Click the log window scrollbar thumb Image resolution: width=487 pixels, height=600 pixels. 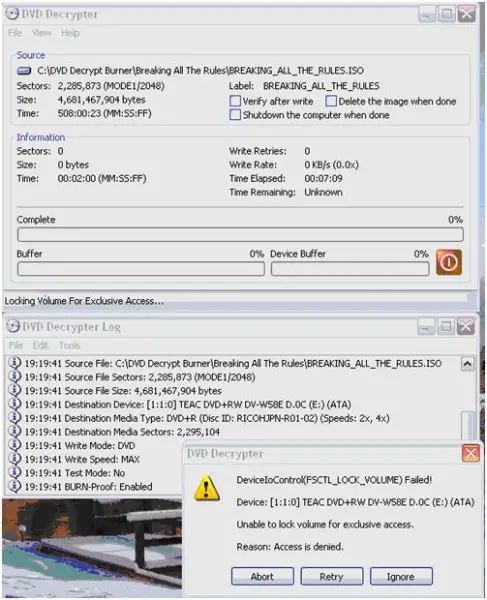pyautogui.click(x=467, y=425)
